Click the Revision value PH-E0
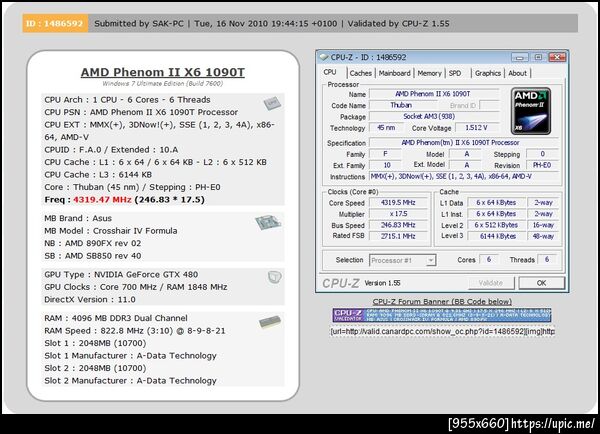Image resolution: width=600 pixels, height=434 pixels. [x=542, y=165]
